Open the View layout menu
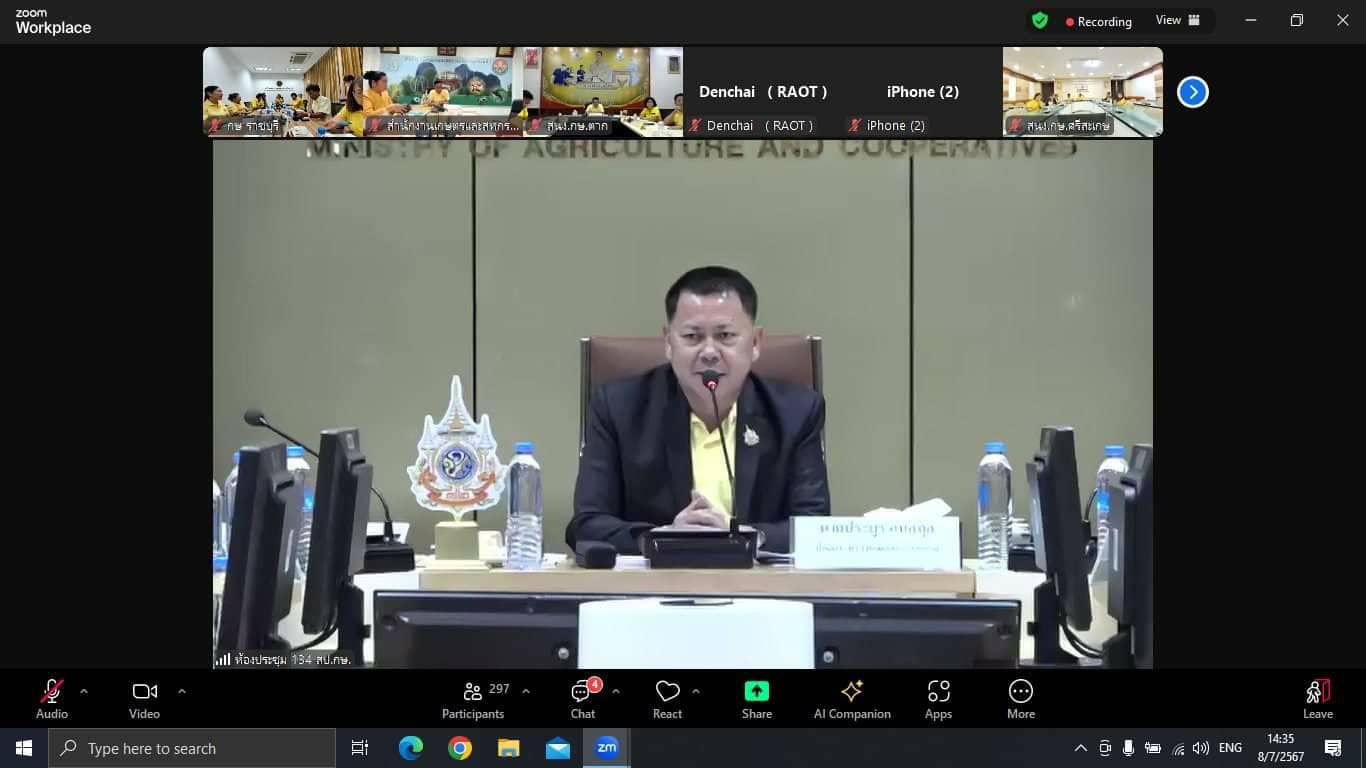Screen dimensions: 1366x768 1177,20
